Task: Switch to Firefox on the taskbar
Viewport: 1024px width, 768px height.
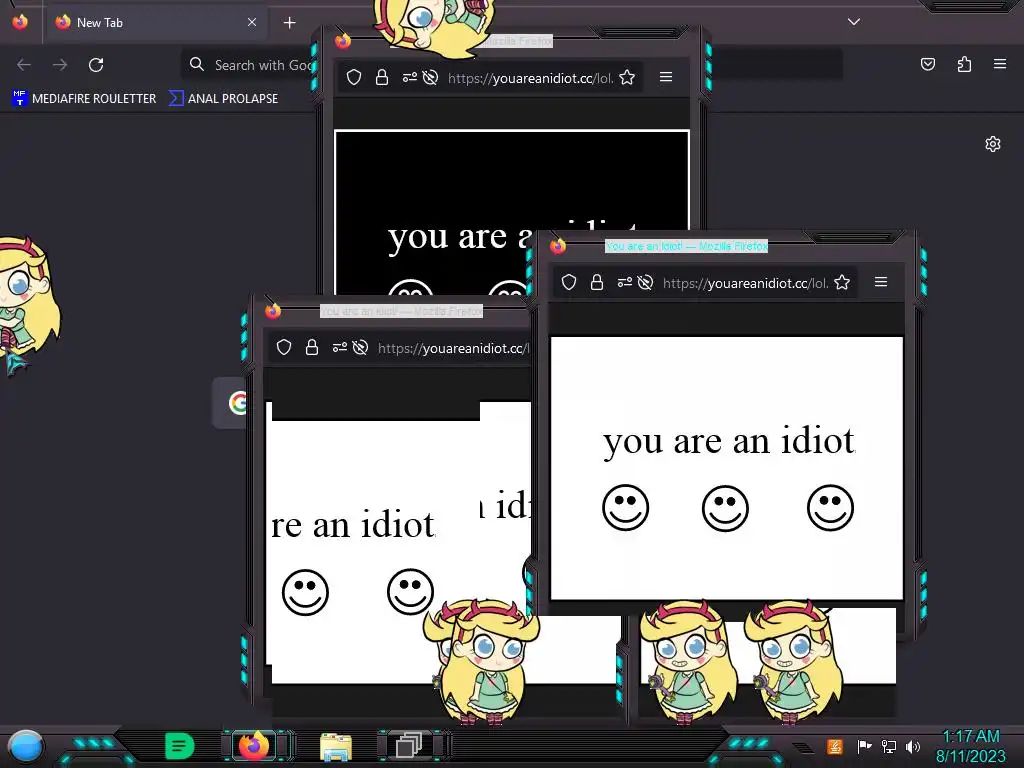Action: (x=254, y=745)
